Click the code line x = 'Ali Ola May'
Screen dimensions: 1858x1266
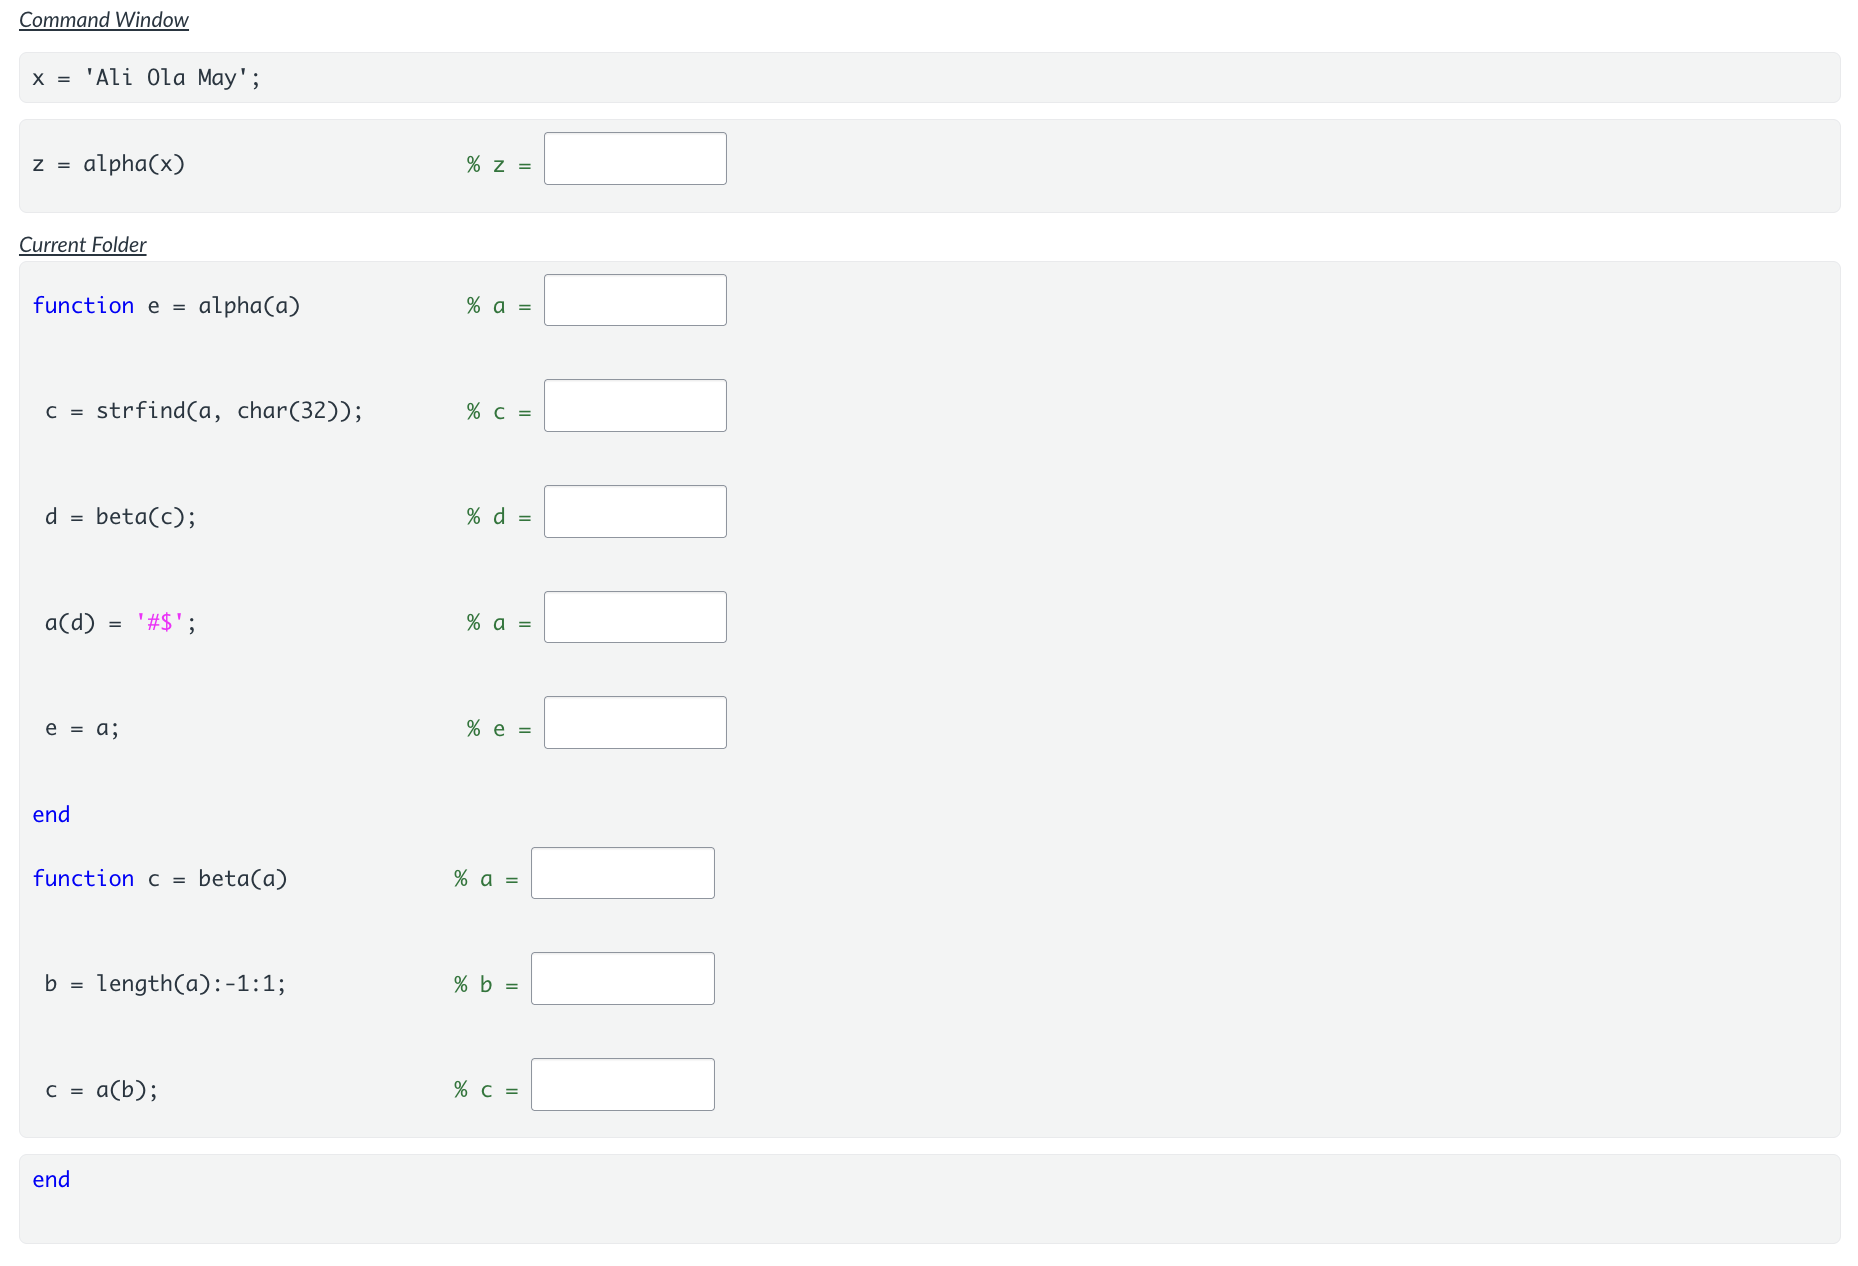[146, 78]
